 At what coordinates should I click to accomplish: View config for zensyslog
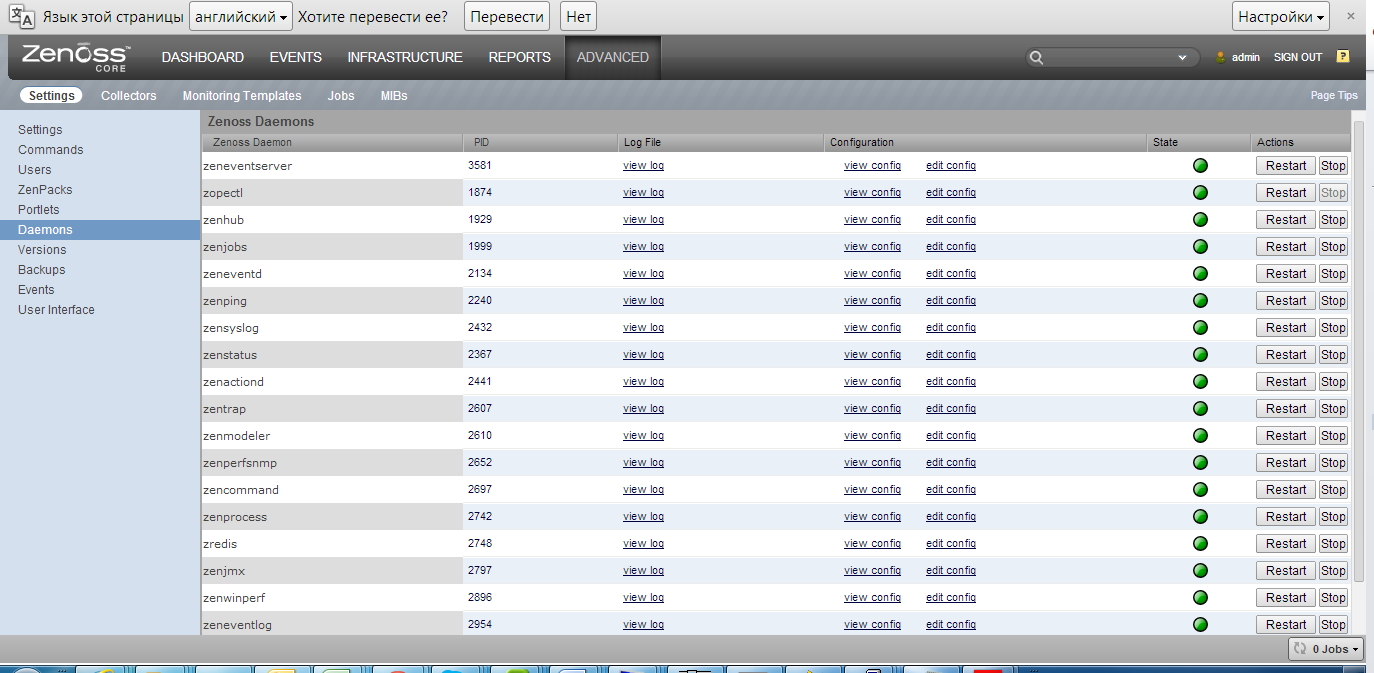click(872, 328)
